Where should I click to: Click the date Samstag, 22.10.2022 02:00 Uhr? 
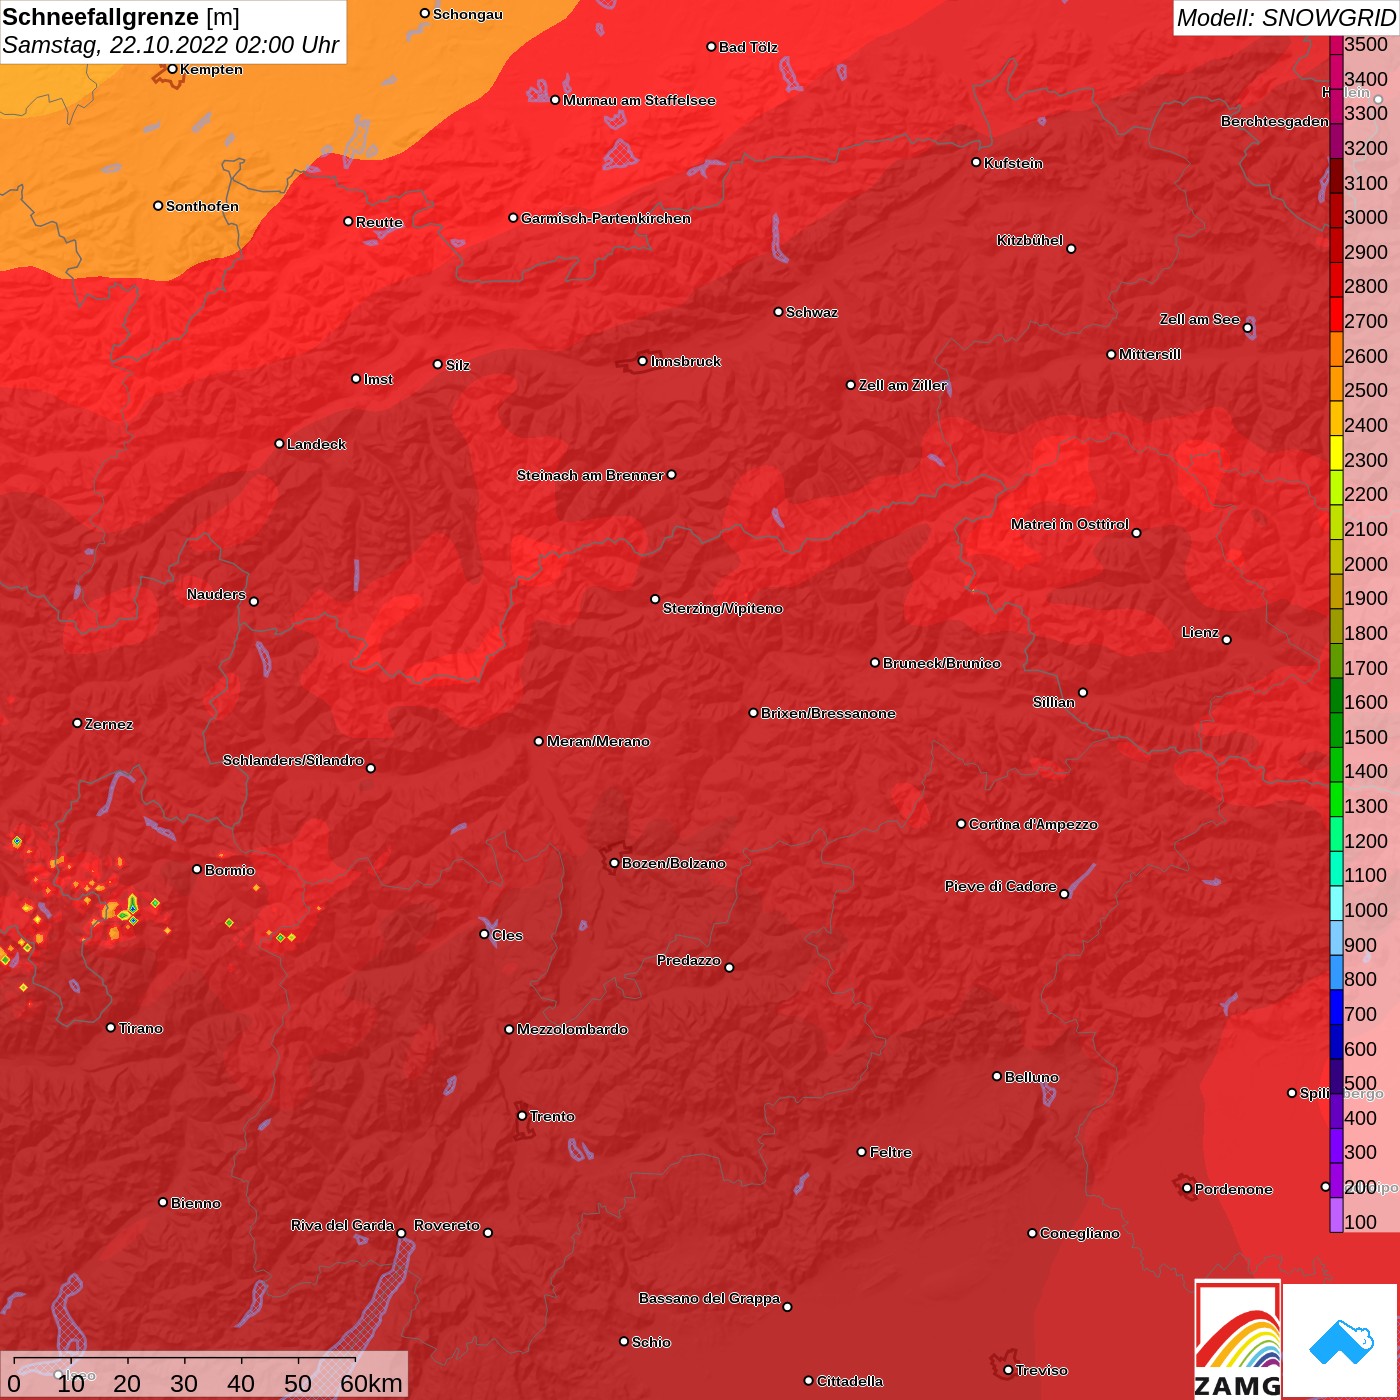click(171, 45)
